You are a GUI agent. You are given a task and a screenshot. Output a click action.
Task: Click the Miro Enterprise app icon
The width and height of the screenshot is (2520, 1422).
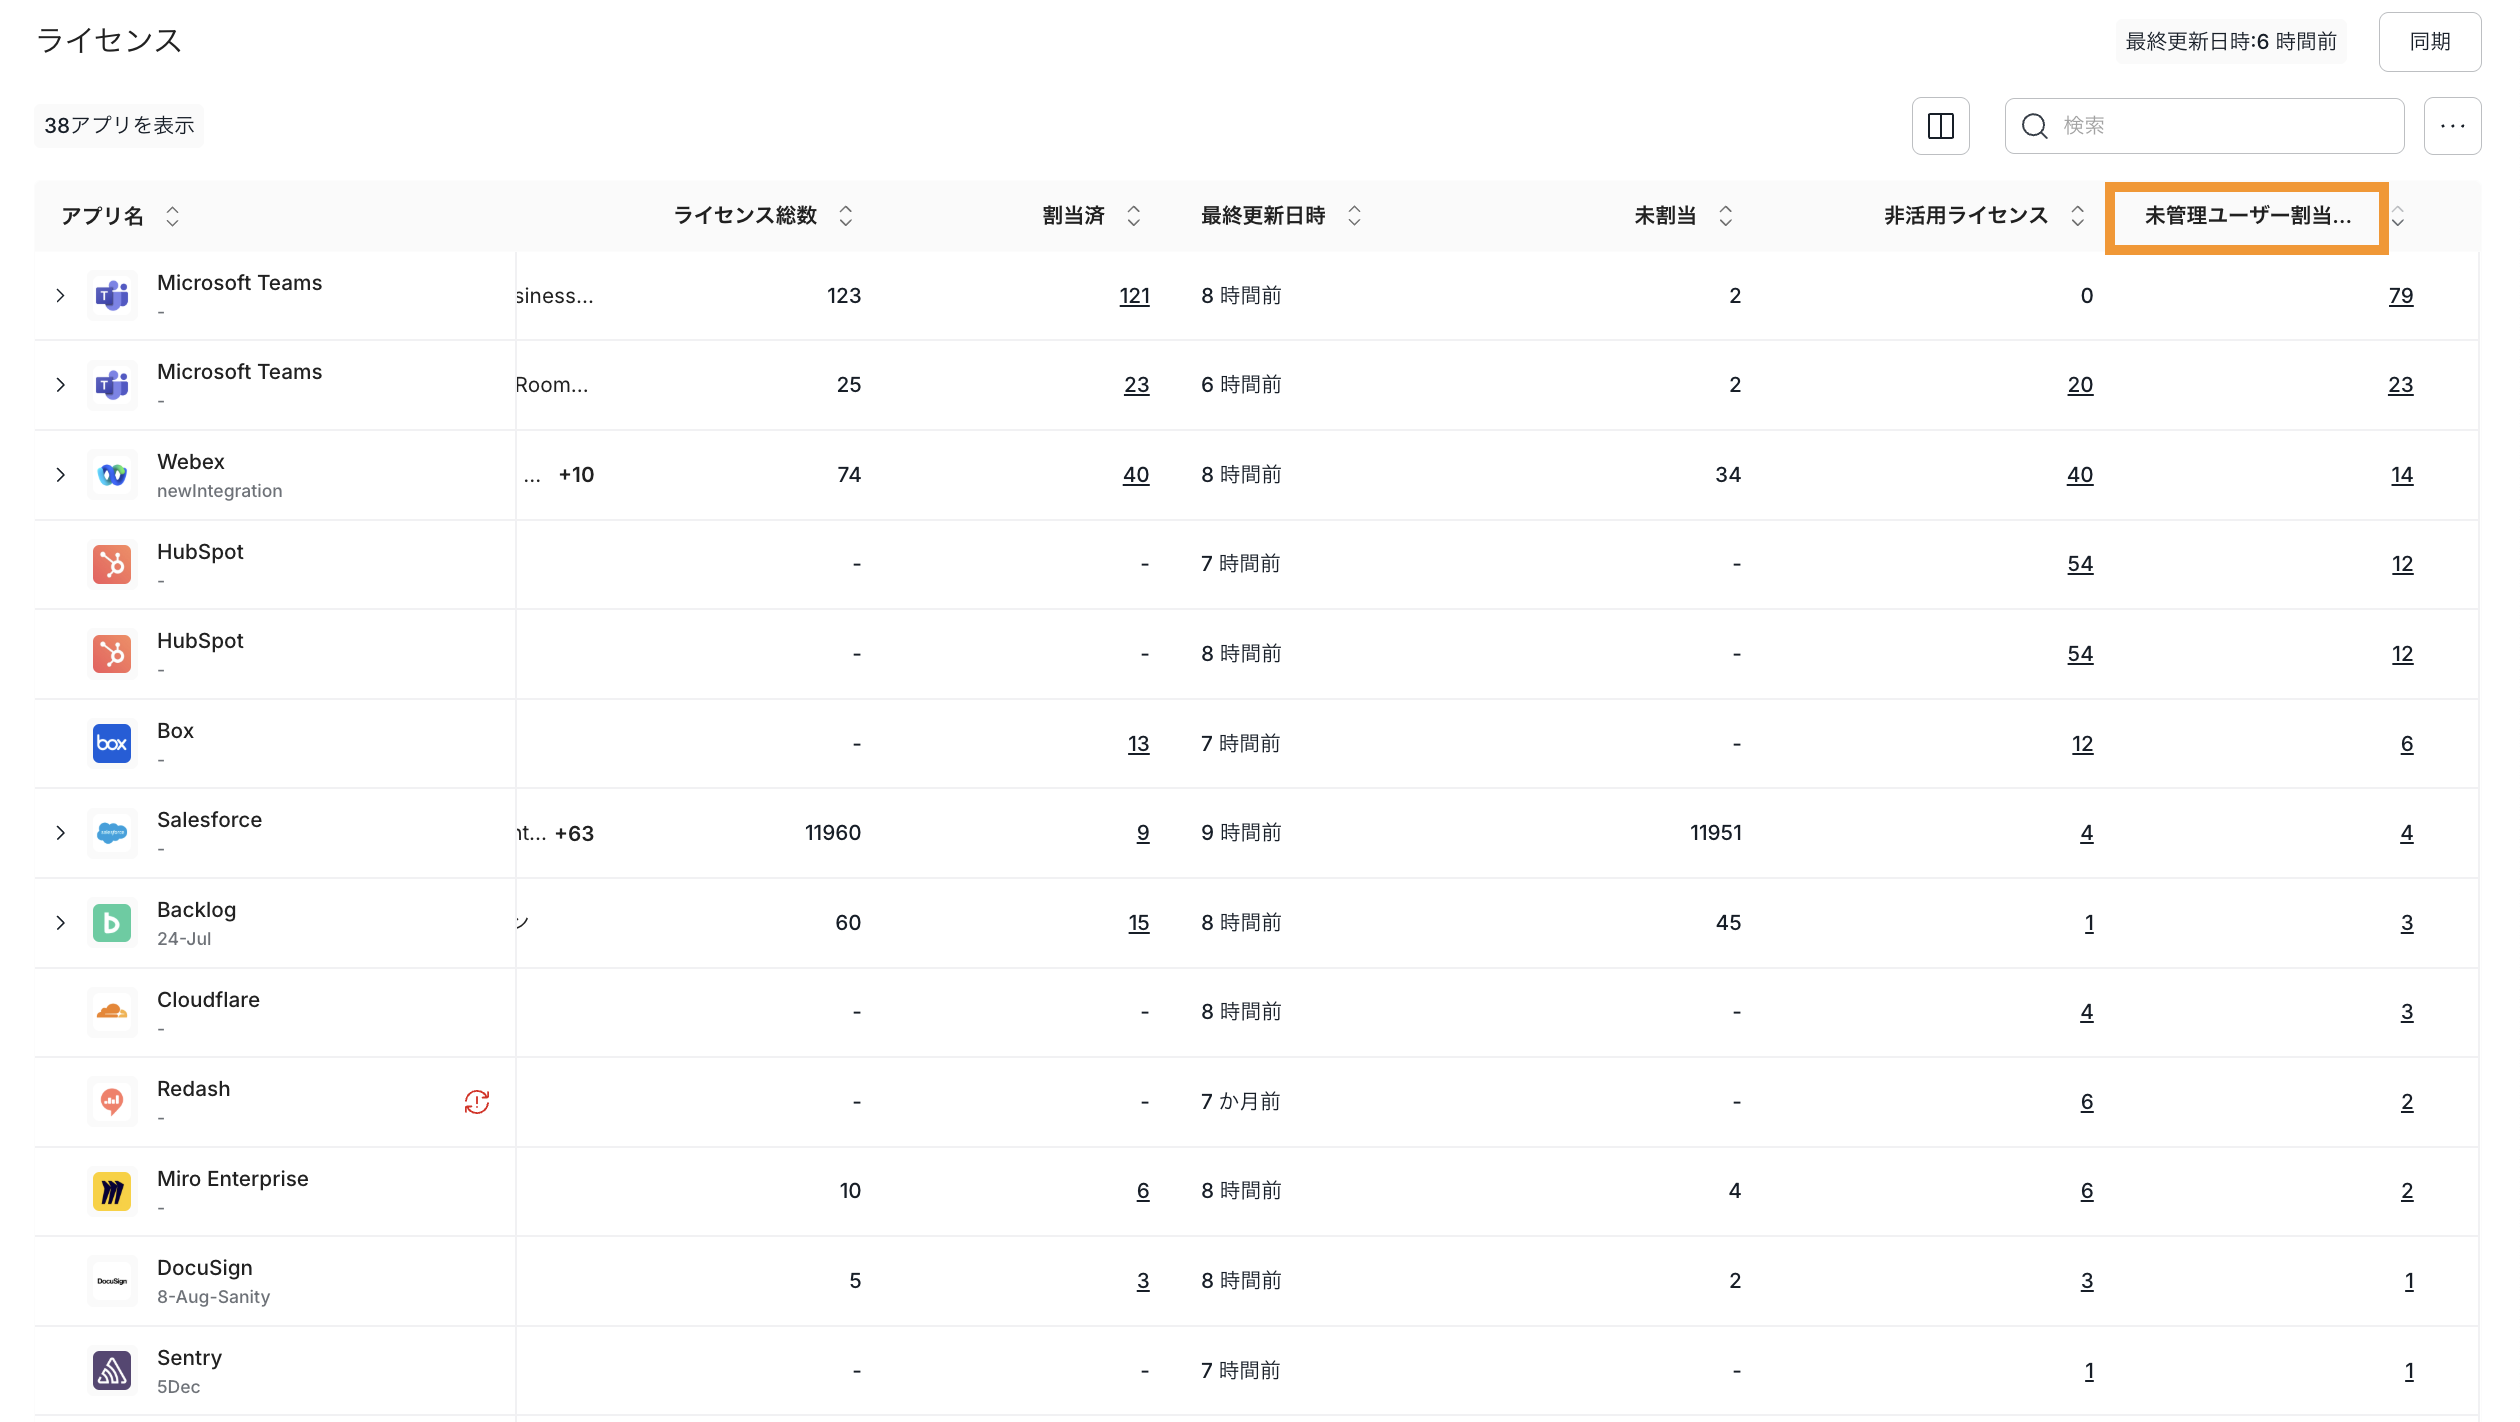tap(111, 1191)
